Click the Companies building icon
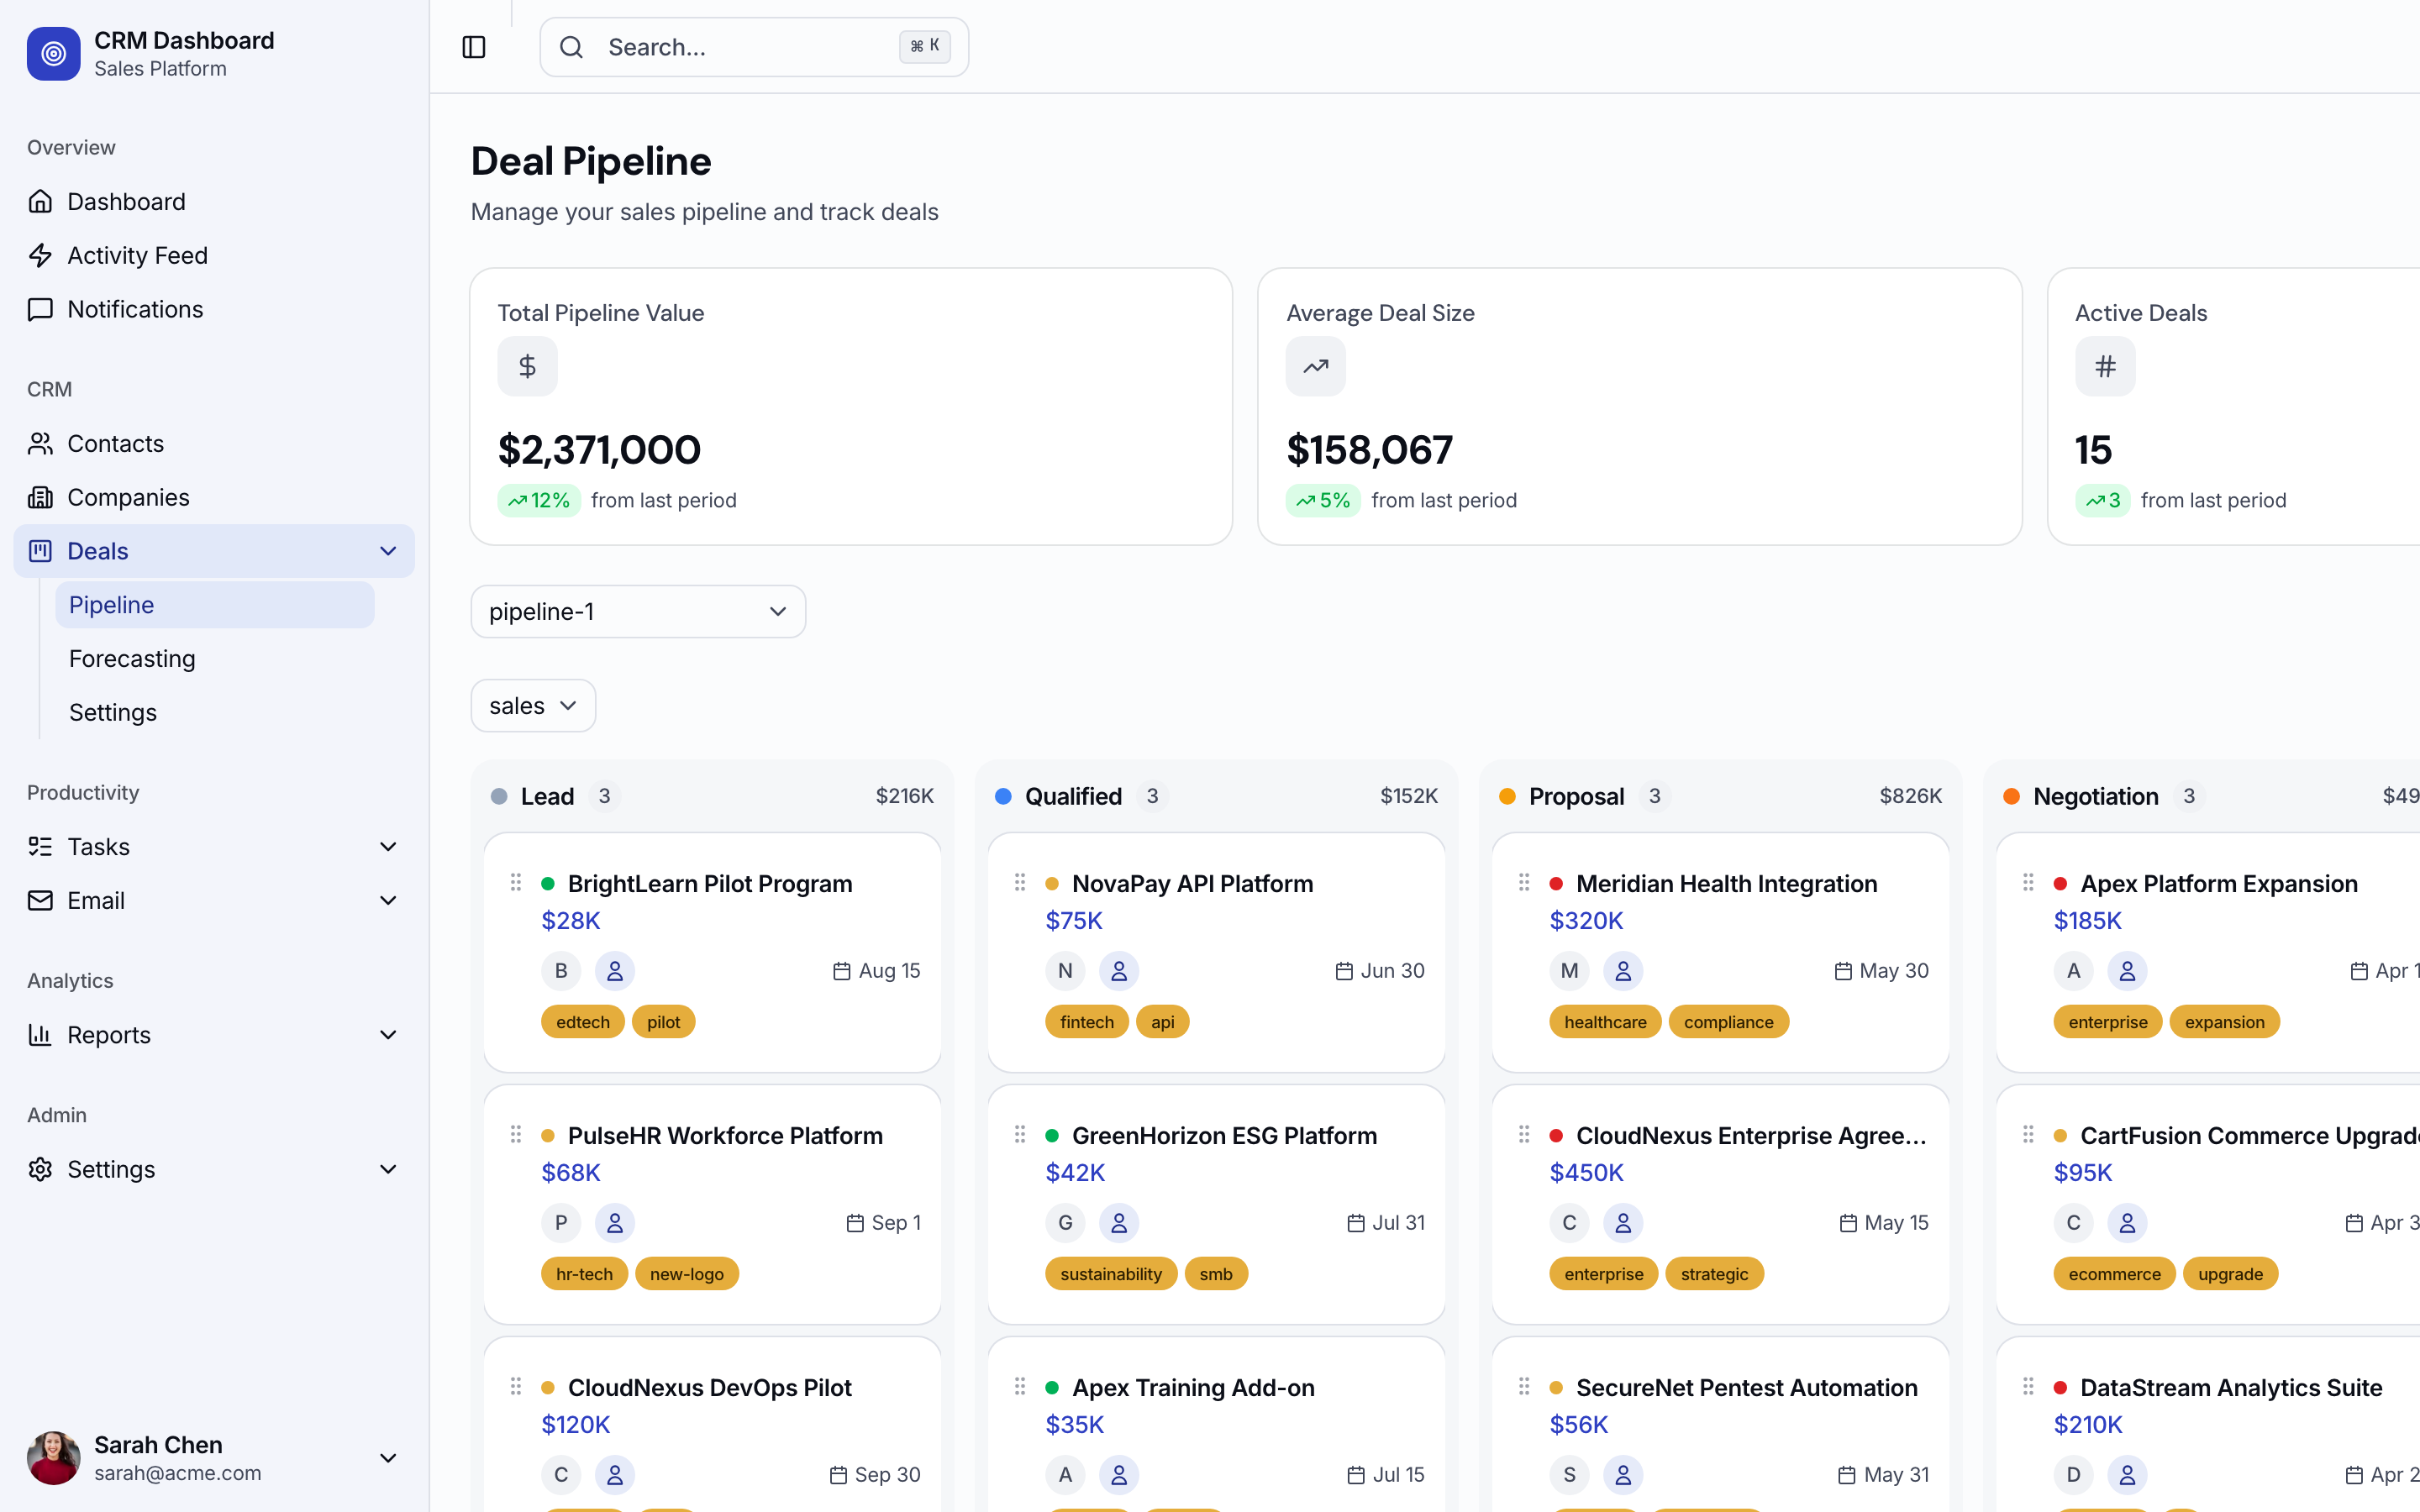The width and height of the screenshot is (2420, 1512). [40, 497]
